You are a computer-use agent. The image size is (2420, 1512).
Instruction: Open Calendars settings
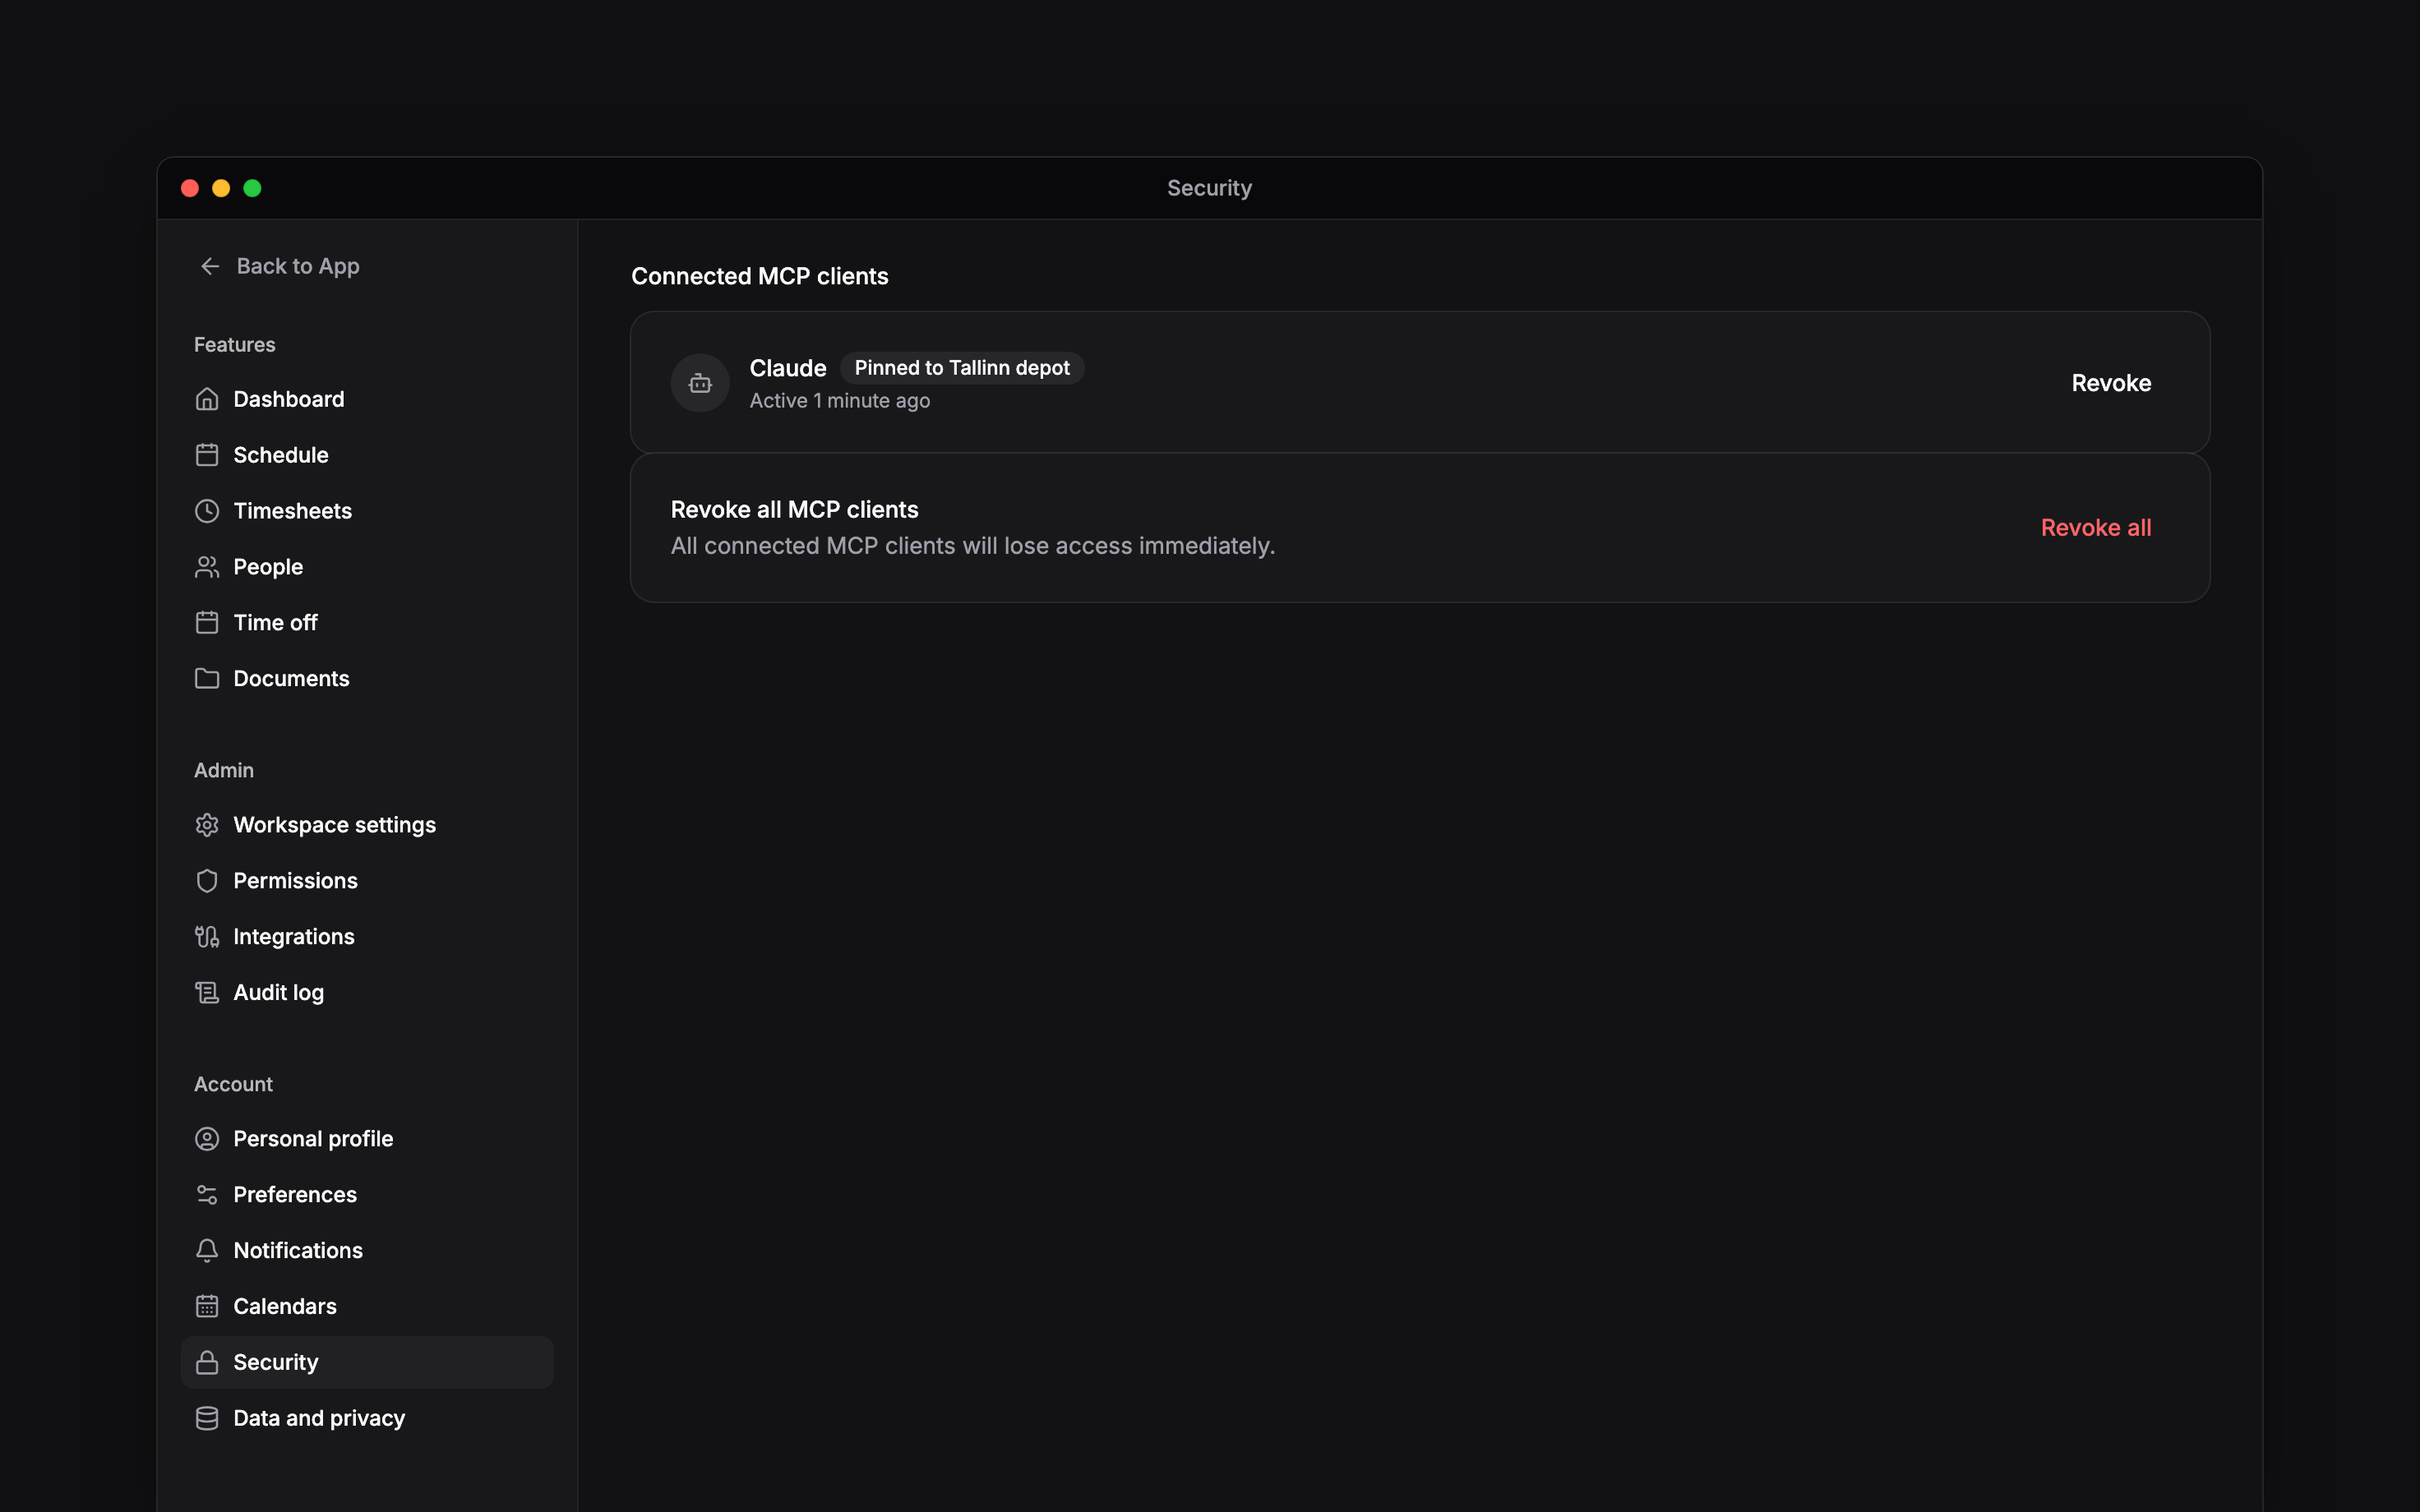coord(367,1307)
